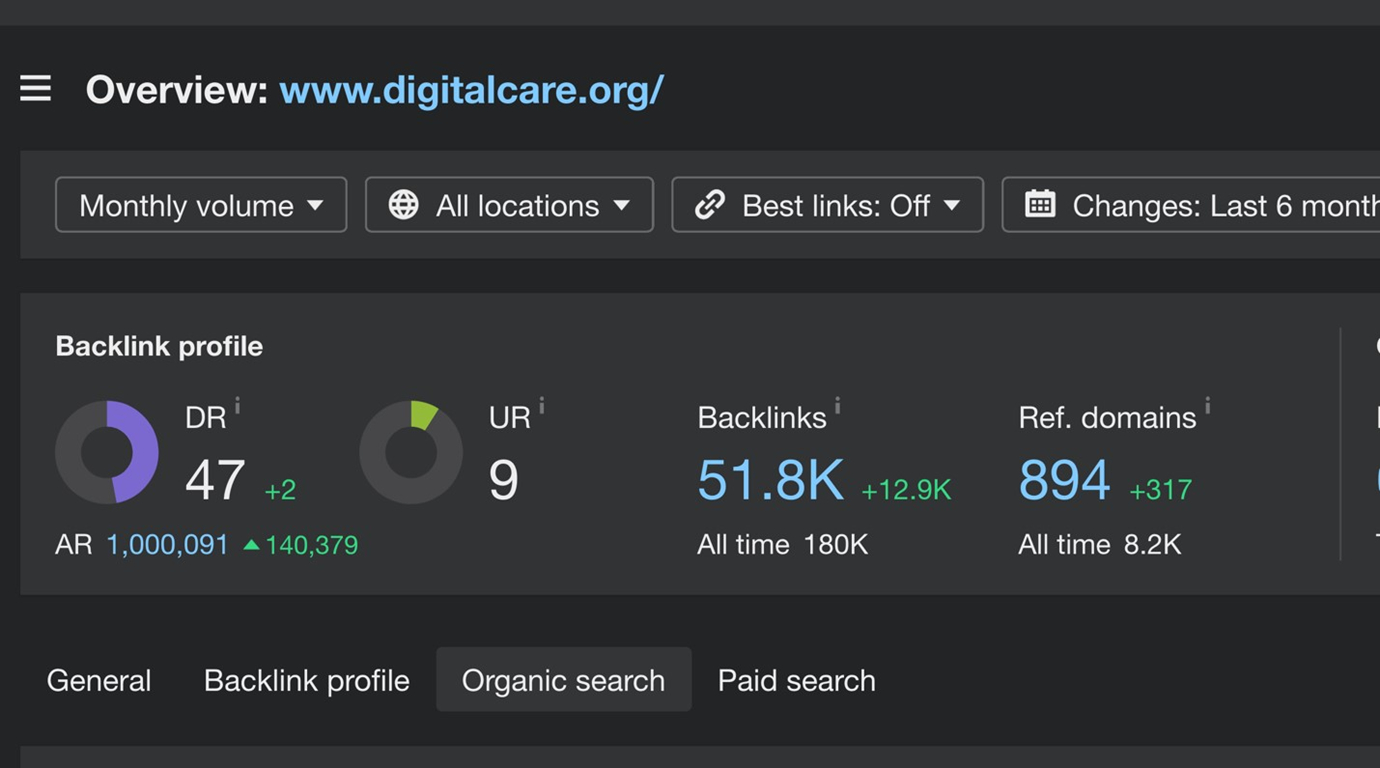Click the Backlinks info icon

[x=837, y=405]
